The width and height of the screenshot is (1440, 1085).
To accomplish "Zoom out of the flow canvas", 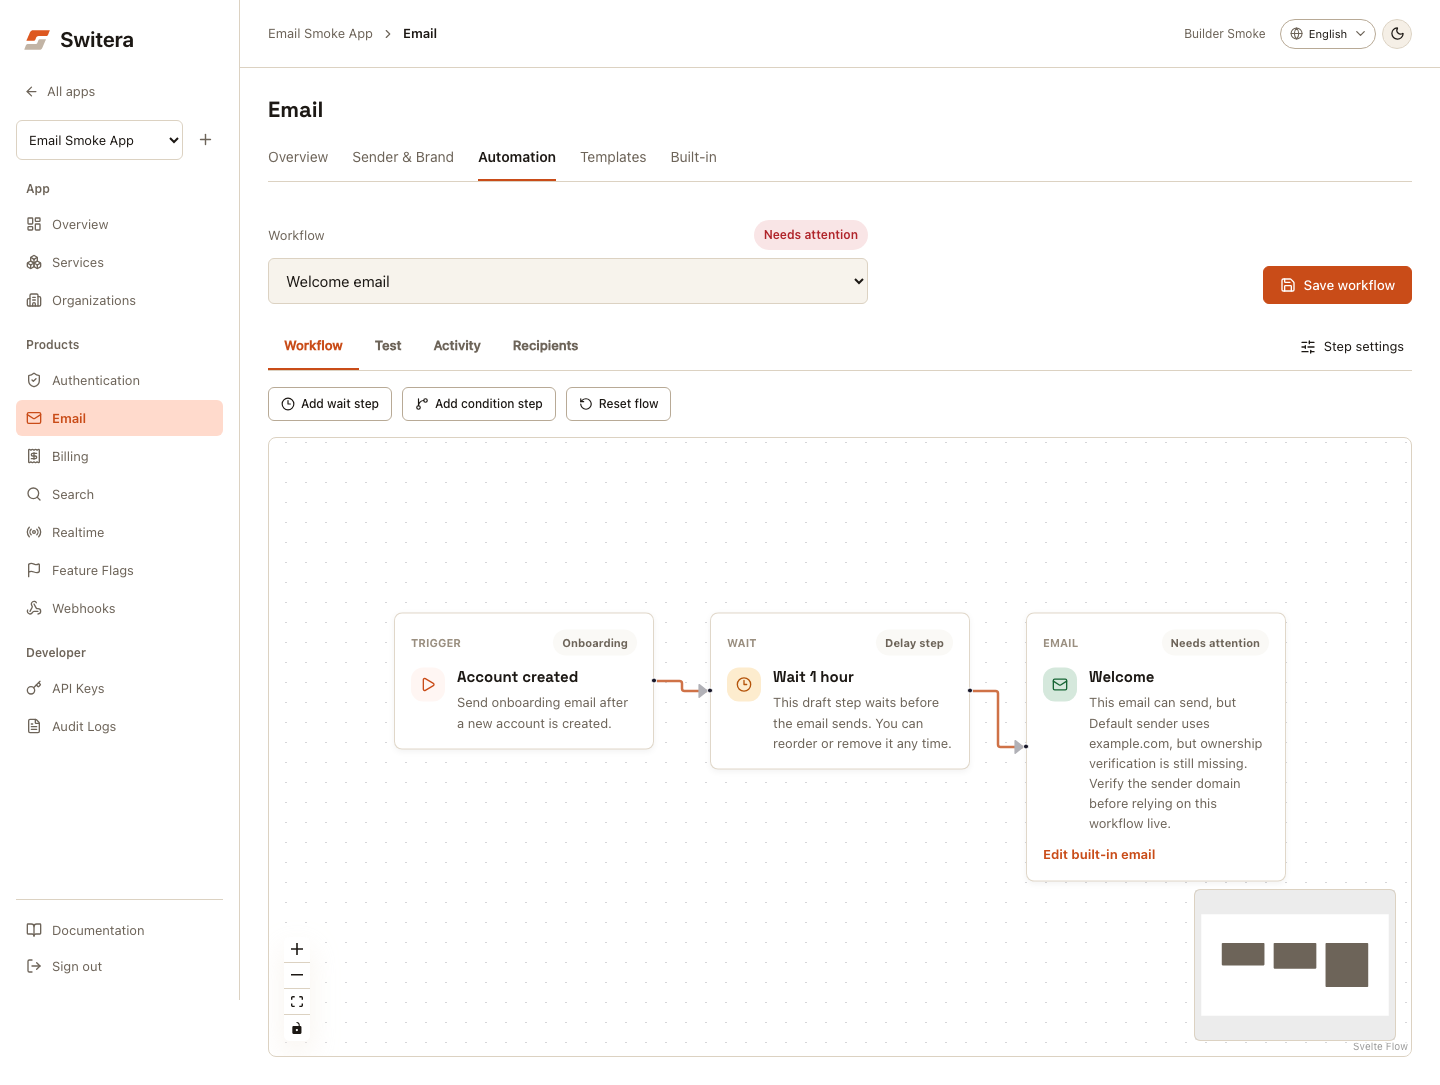I will click(x=297, y=975).
